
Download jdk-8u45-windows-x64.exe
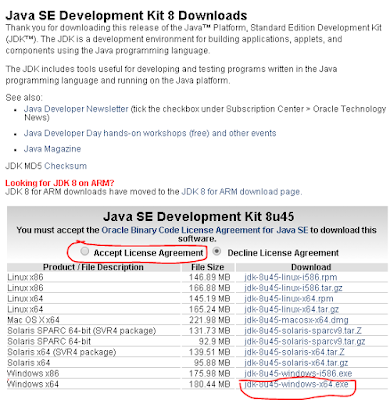[x=296, y=384]
